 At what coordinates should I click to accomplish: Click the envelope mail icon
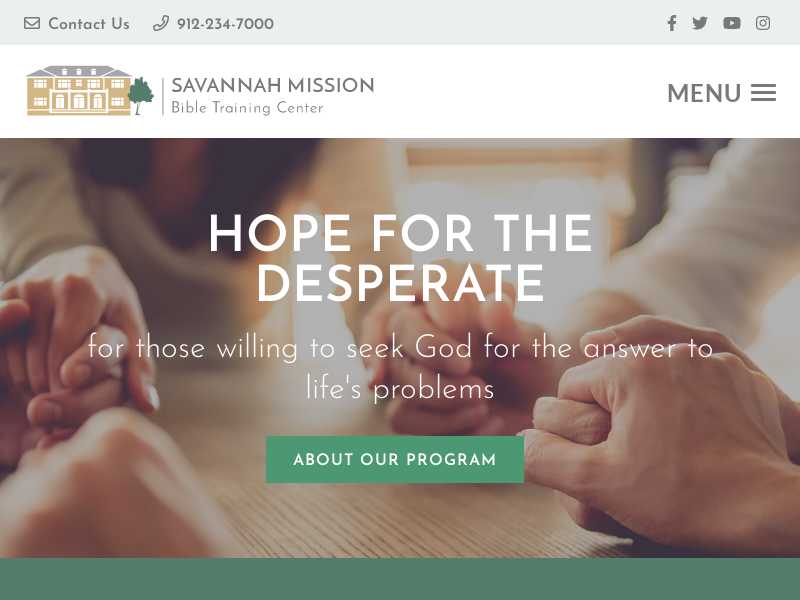(32, 23)
